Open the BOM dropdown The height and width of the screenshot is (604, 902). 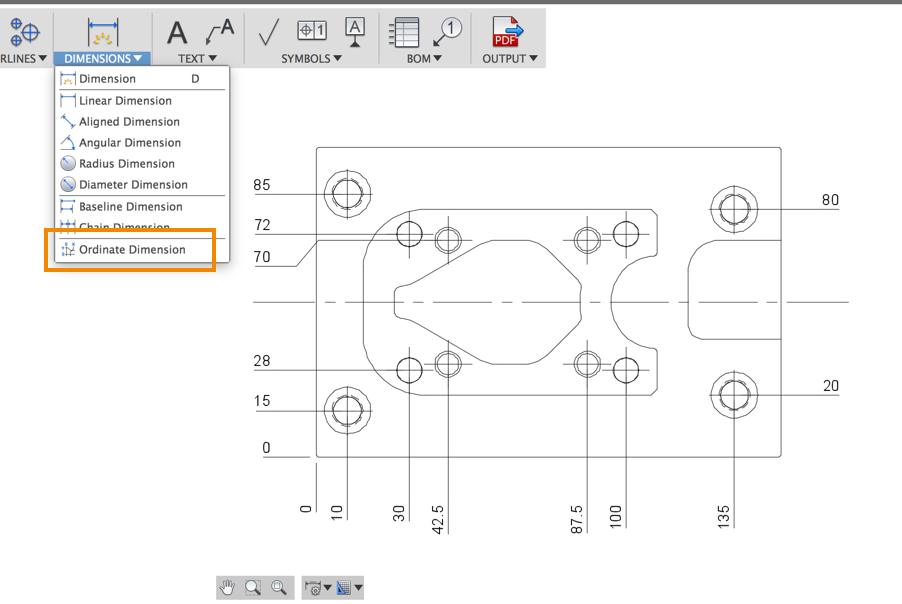[424, 59]
